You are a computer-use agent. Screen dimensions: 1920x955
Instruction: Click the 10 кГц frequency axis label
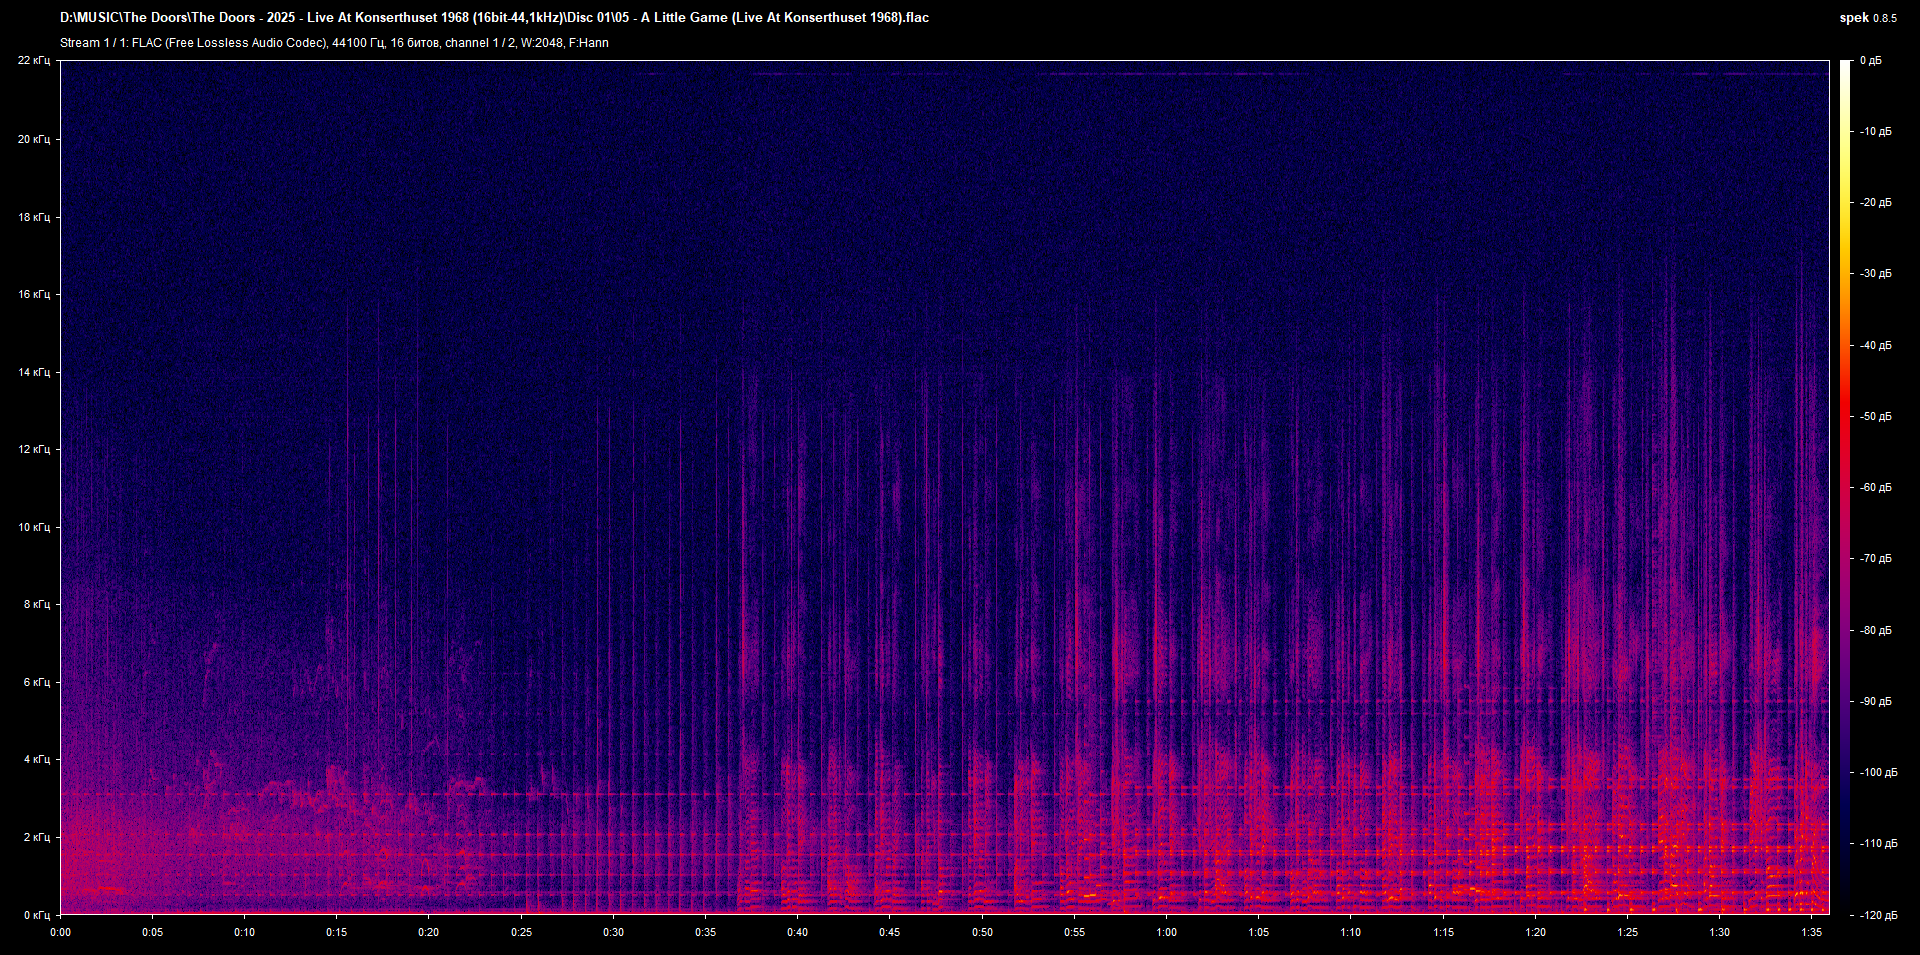click(33, 527)
